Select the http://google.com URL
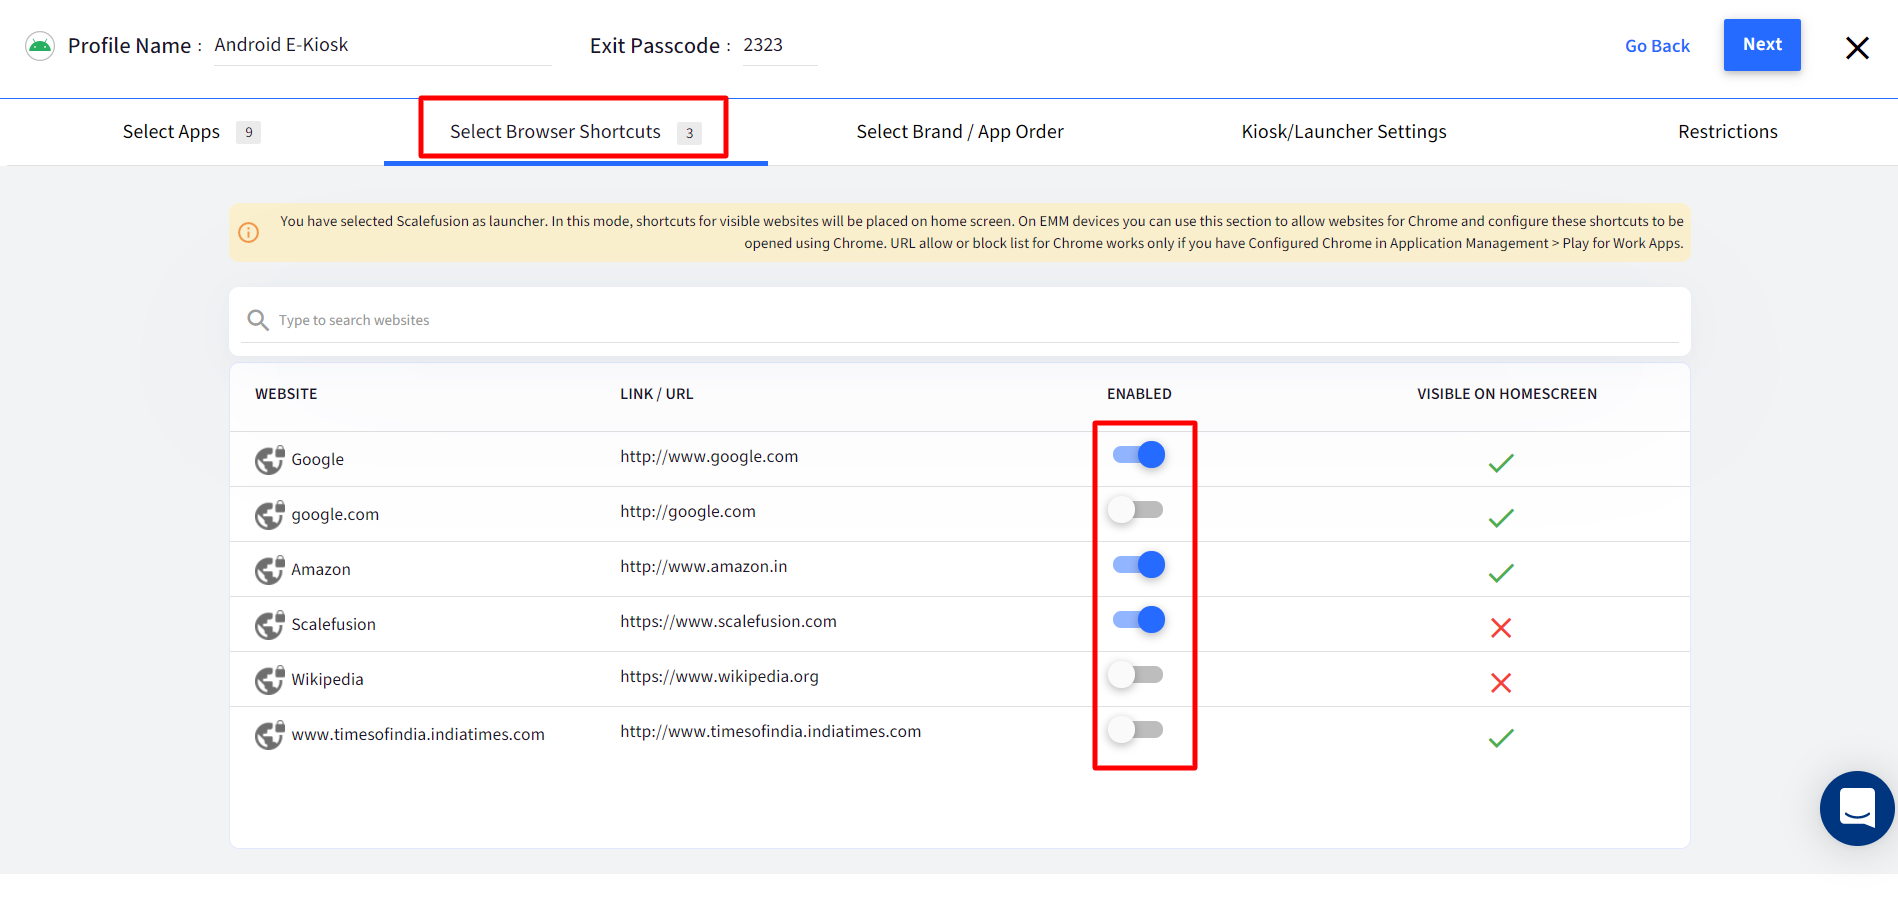Screen dimensions: 1898x902 688,512
